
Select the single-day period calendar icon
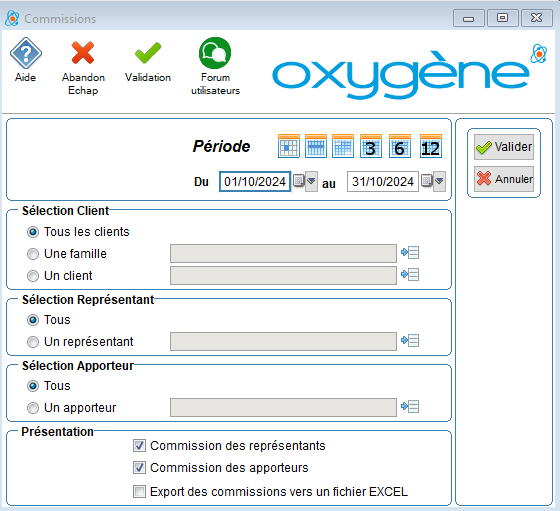click(289, 146)
